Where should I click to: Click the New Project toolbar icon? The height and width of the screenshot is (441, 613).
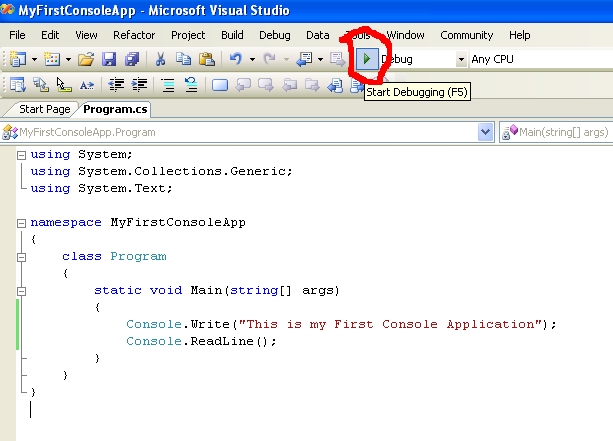click(18, 59)
